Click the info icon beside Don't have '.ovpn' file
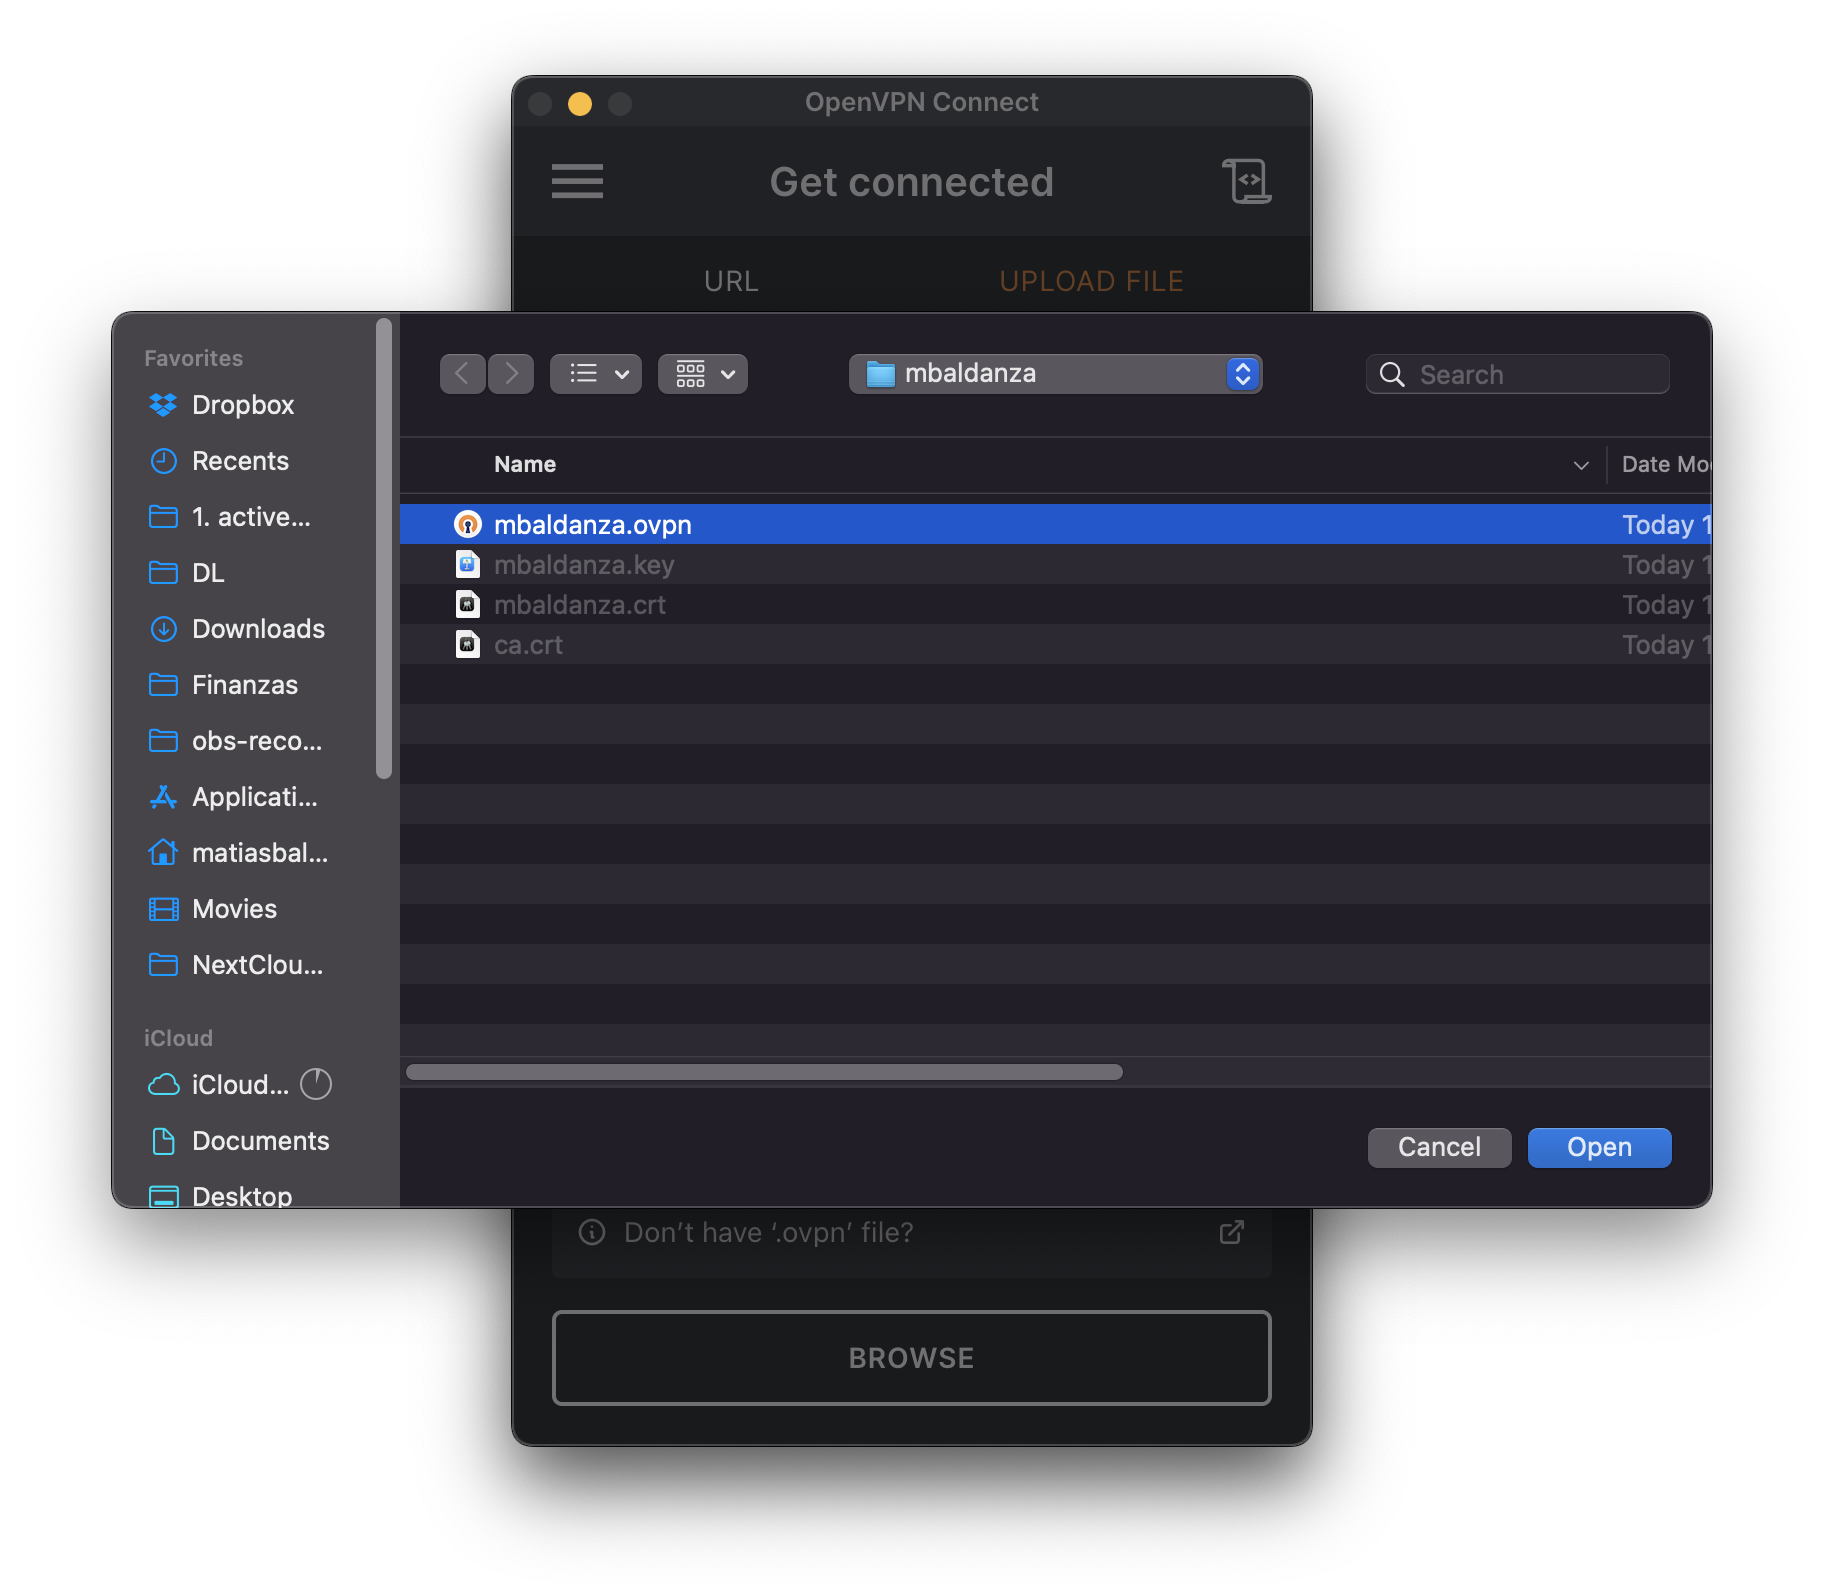Viewport: 1824px width, 1594px height. click(x=592, y=1232)
